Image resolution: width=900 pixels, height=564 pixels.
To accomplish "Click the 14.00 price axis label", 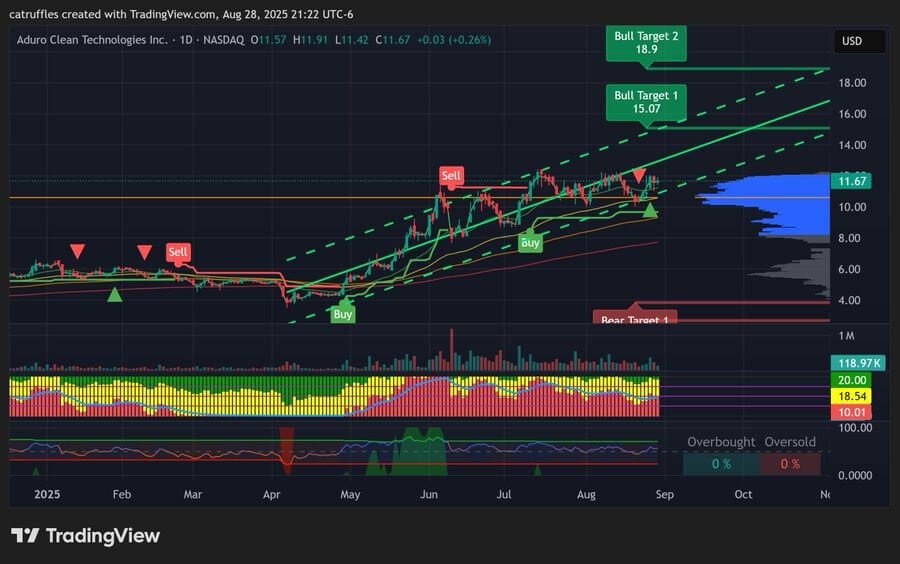I will click(852, 145).
